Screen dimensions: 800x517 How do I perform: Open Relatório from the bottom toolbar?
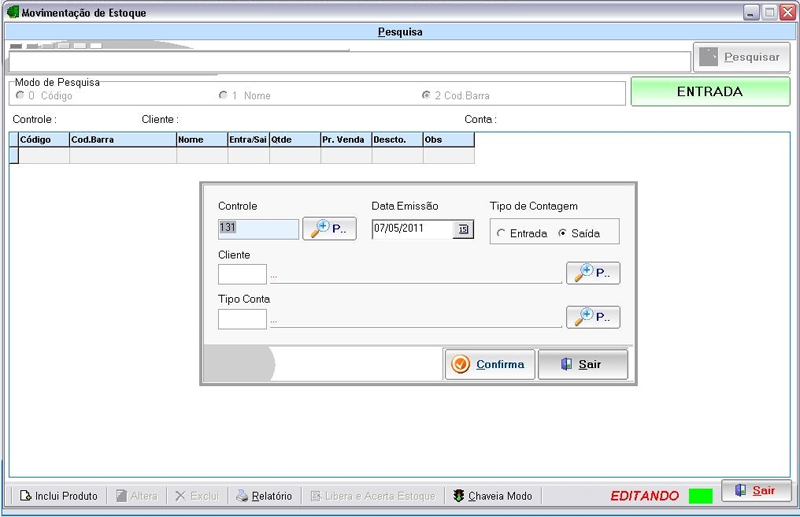264,496
